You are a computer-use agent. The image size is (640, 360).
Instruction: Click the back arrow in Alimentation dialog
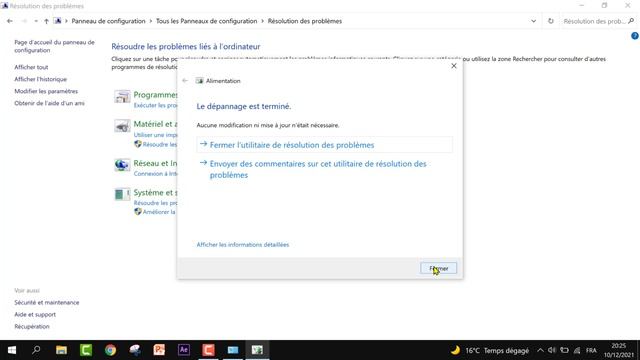tap(185, 80)
